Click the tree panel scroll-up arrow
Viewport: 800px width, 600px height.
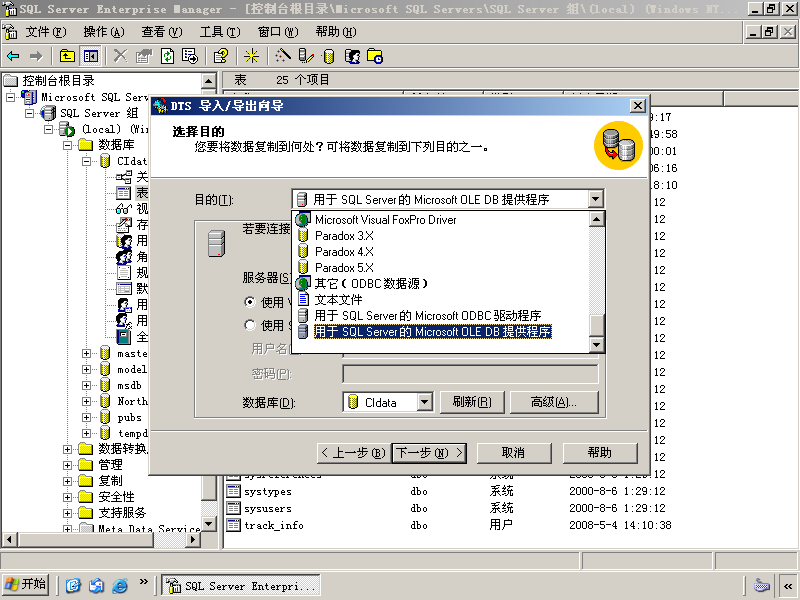click(x=209, y=81)
